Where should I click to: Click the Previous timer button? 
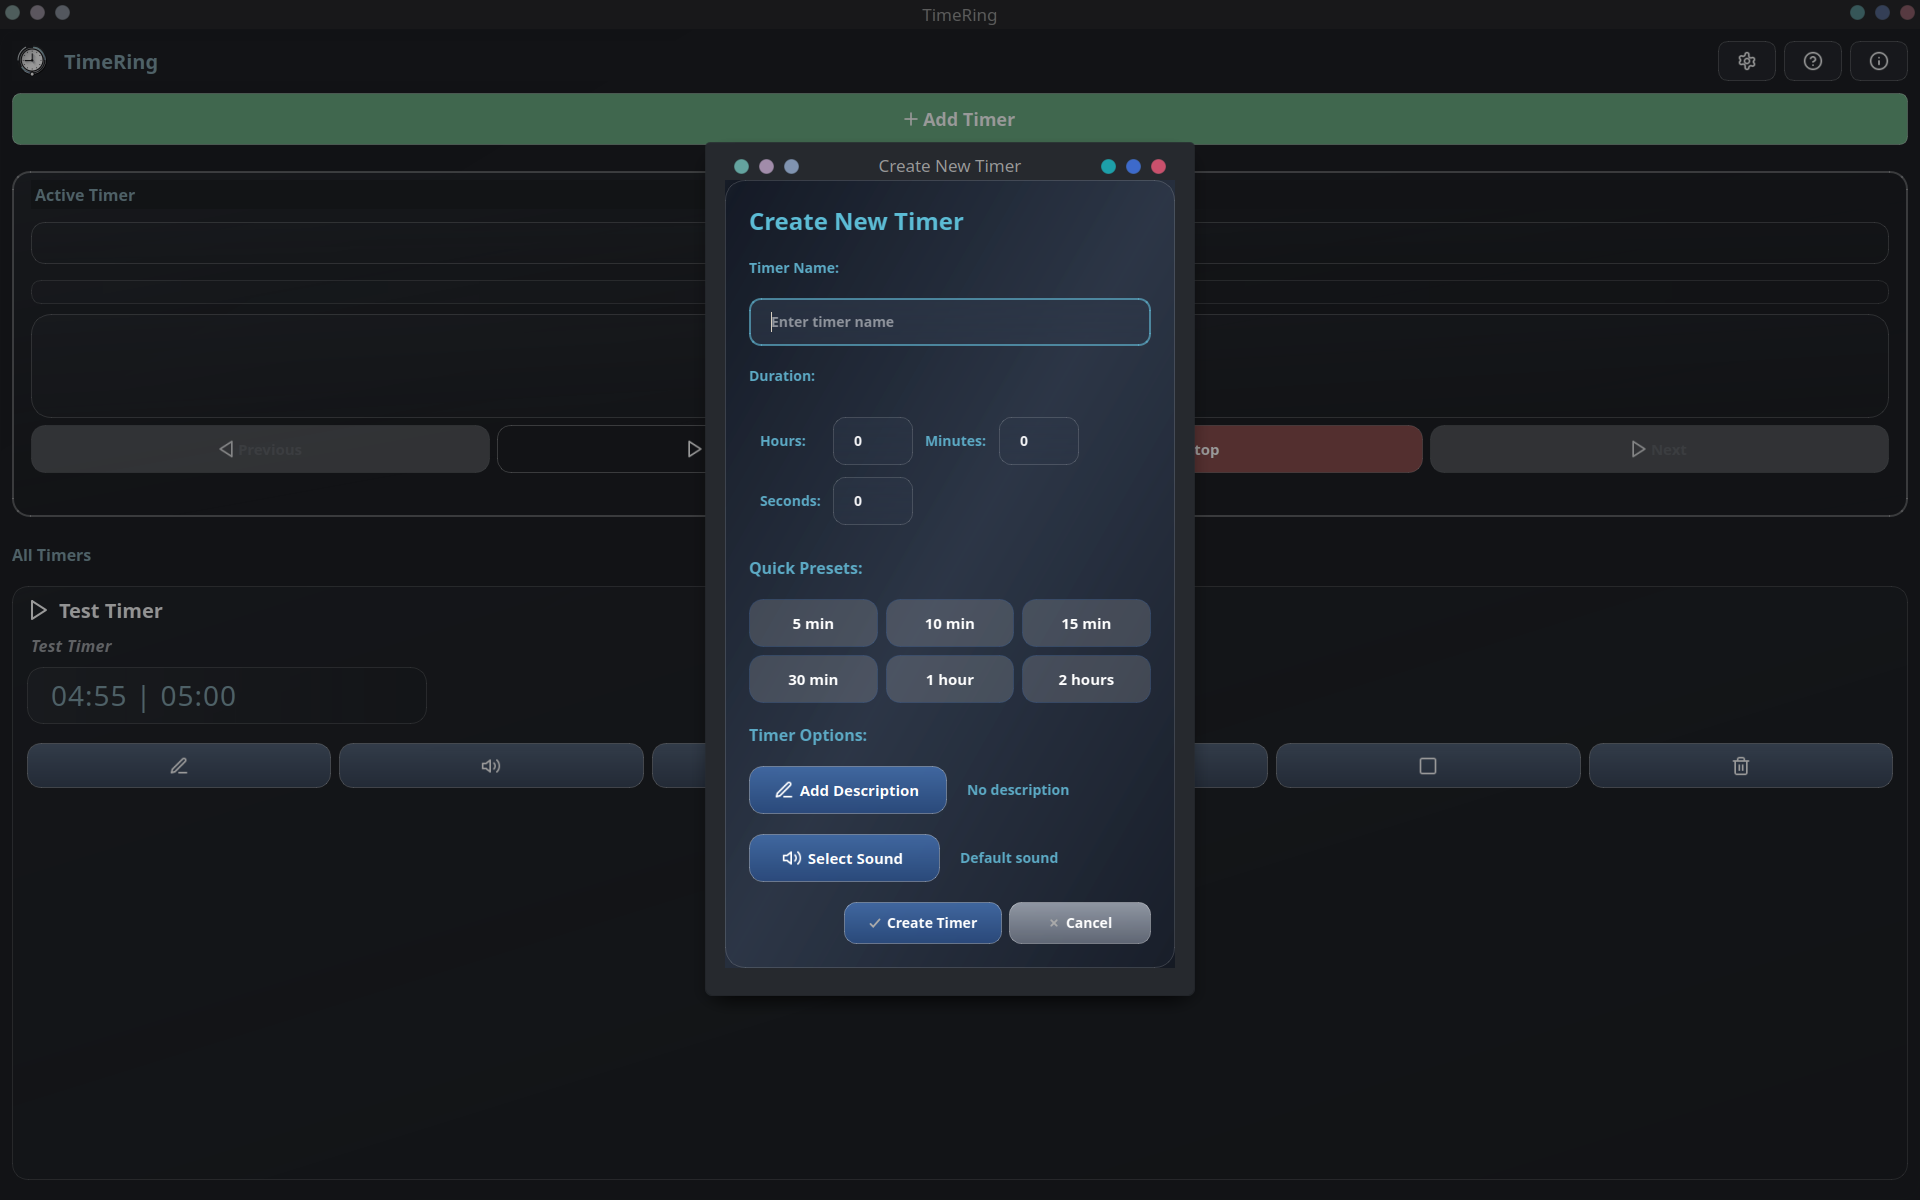[x=260, y=449]
